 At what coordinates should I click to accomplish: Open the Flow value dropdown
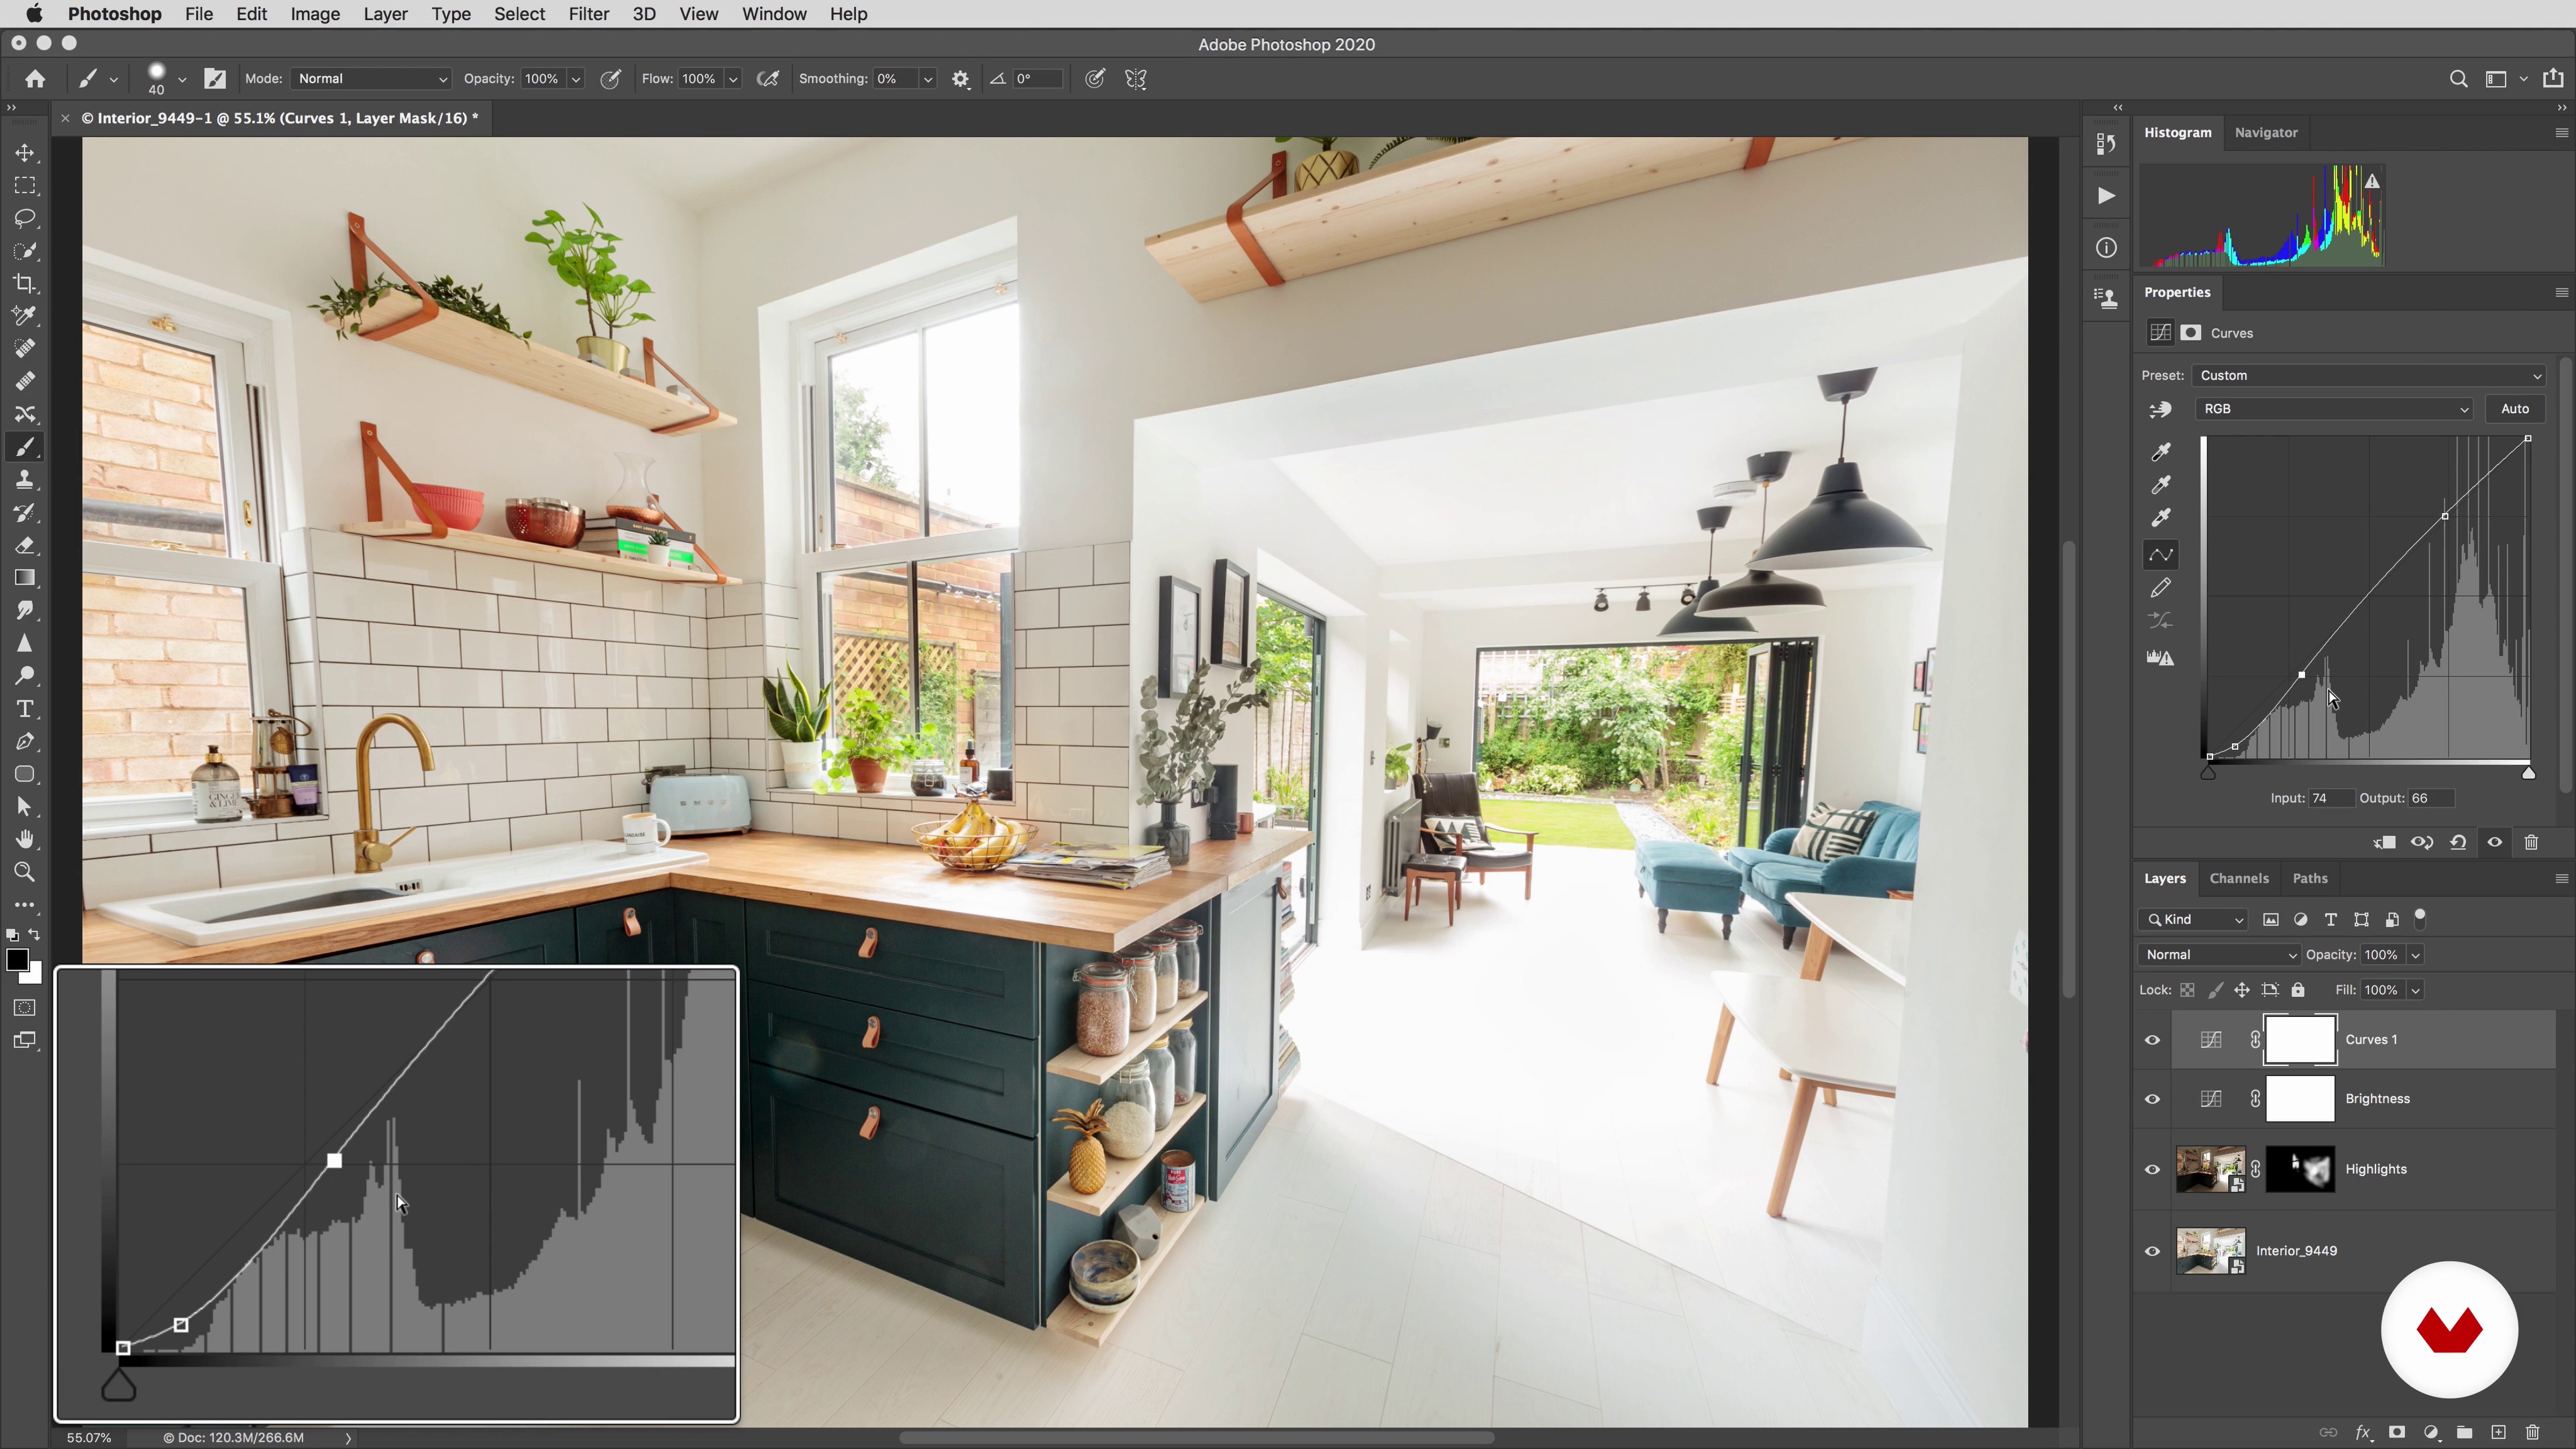point(733,79)
